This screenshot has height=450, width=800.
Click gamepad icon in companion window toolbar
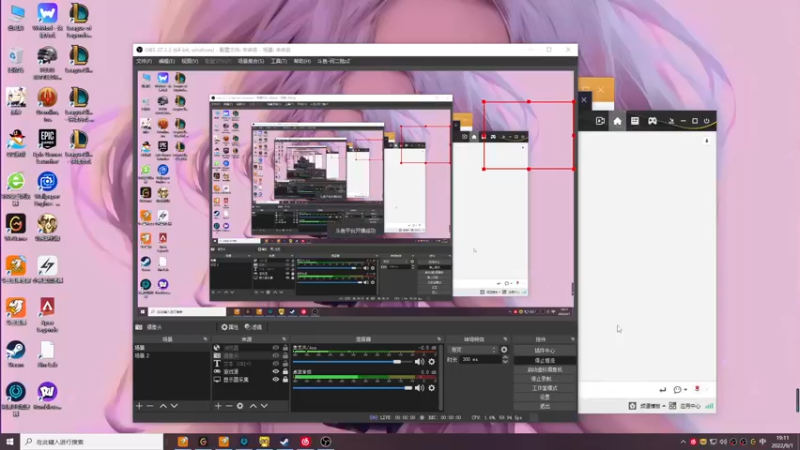(x=653, y=121)
